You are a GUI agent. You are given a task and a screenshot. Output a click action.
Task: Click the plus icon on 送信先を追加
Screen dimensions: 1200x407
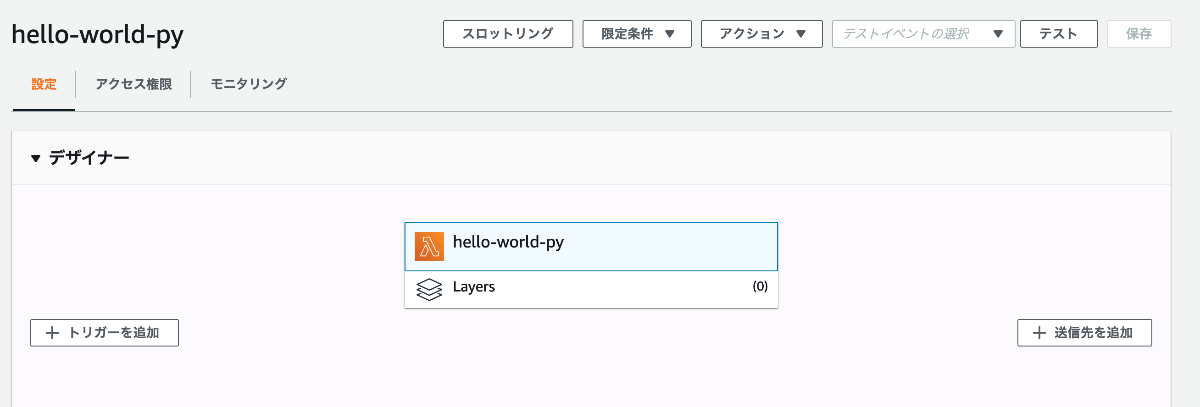pyautogui.click(x=1039, y=333)
